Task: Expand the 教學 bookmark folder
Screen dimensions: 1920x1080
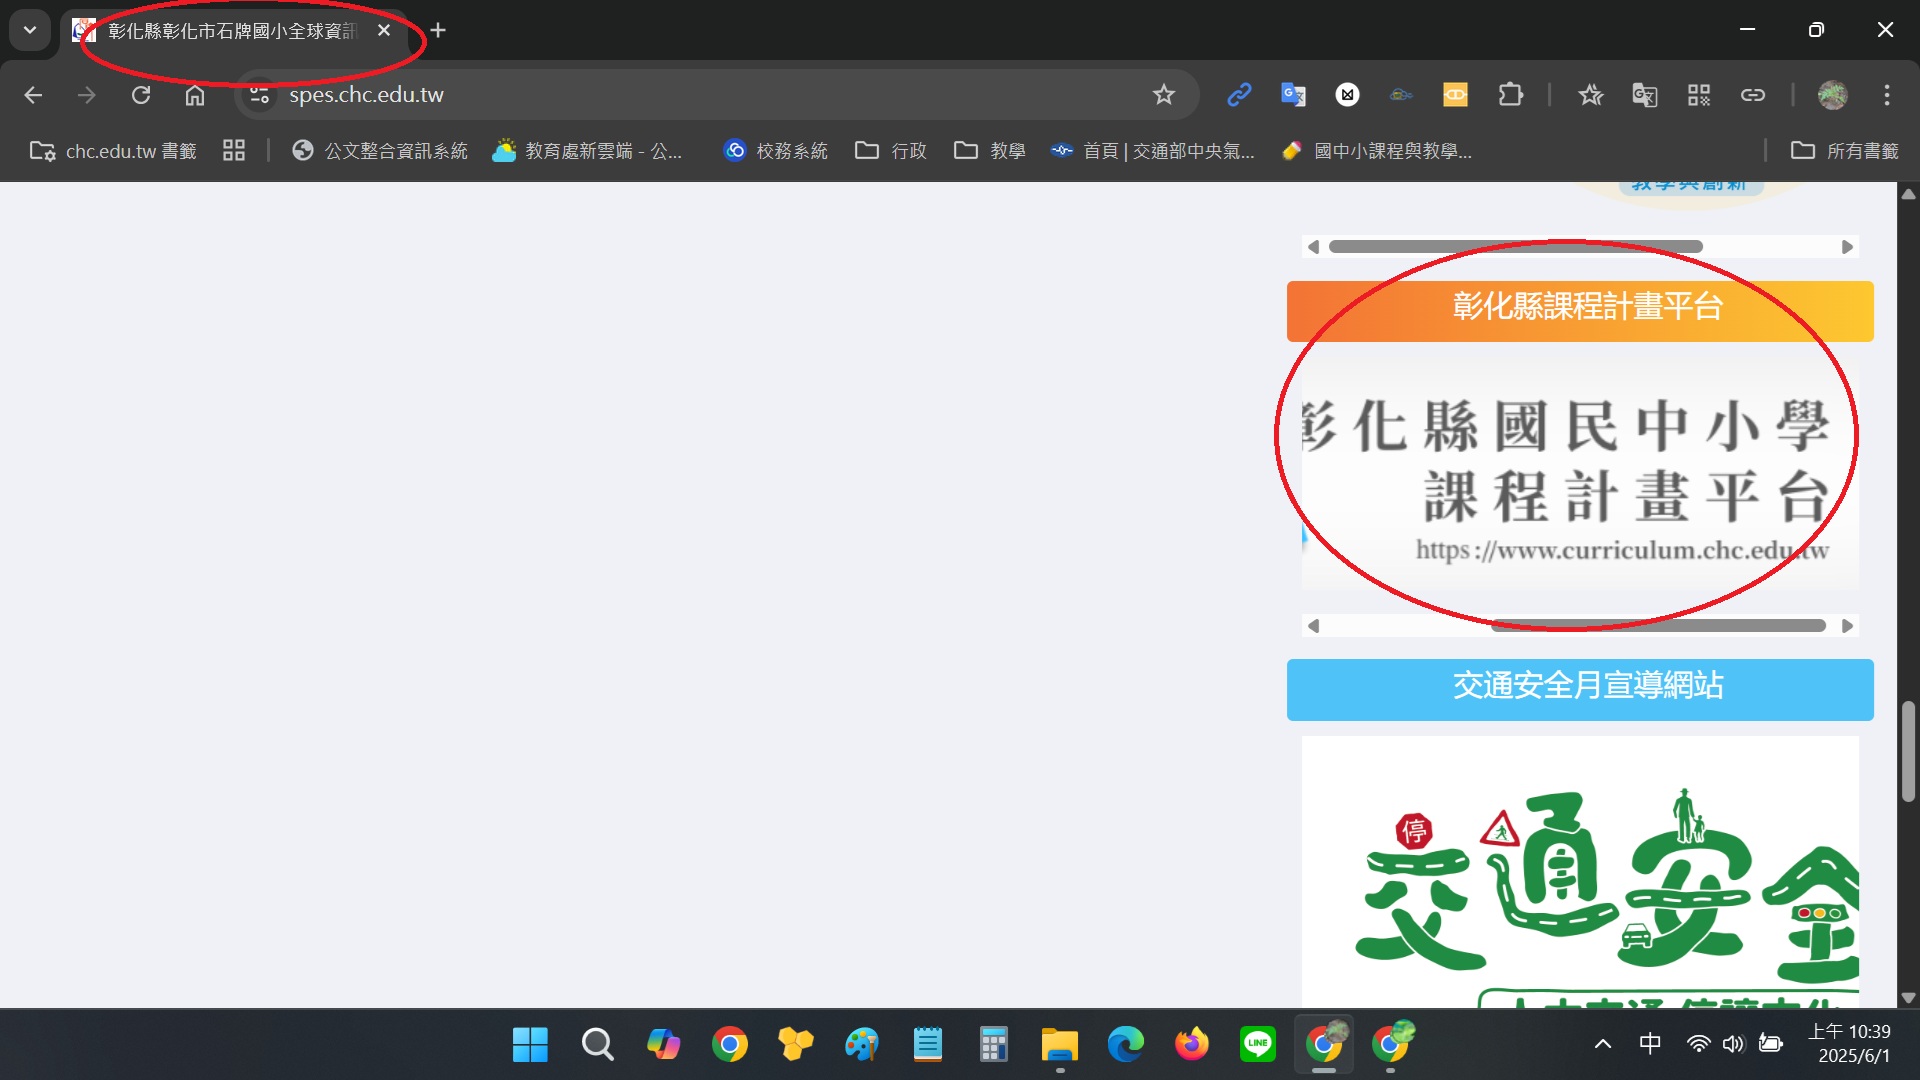Action: coord(990,151)
